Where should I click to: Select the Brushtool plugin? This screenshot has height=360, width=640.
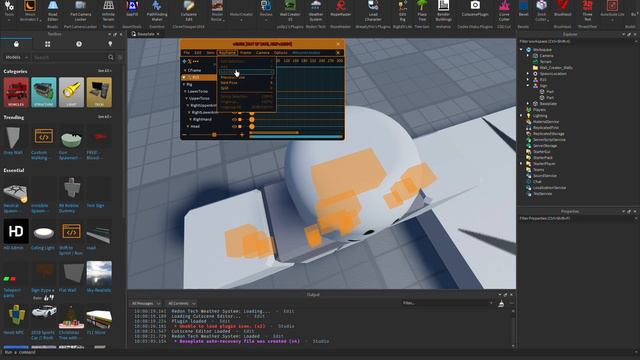pyautogui.click(x=562, y=9)
